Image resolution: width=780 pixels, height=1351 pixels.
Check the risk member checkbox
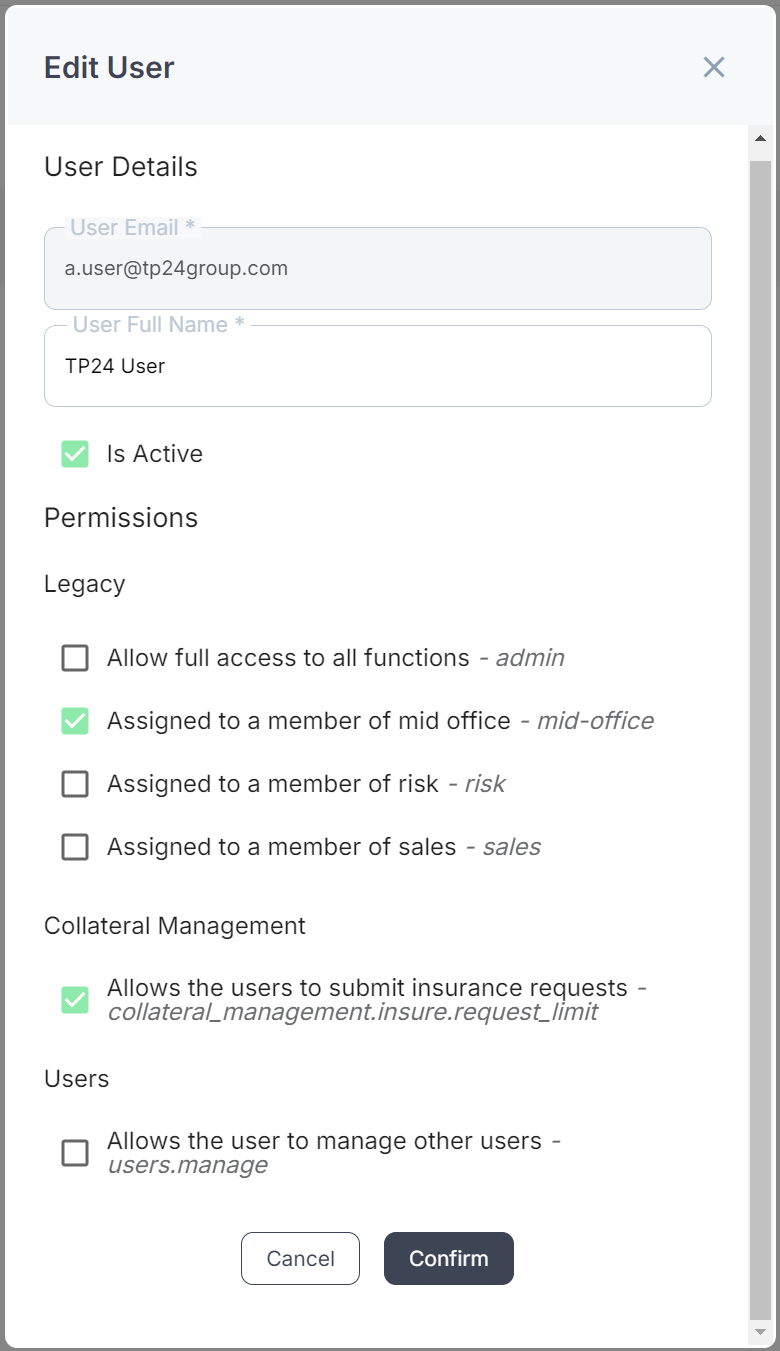coord(74,783)
